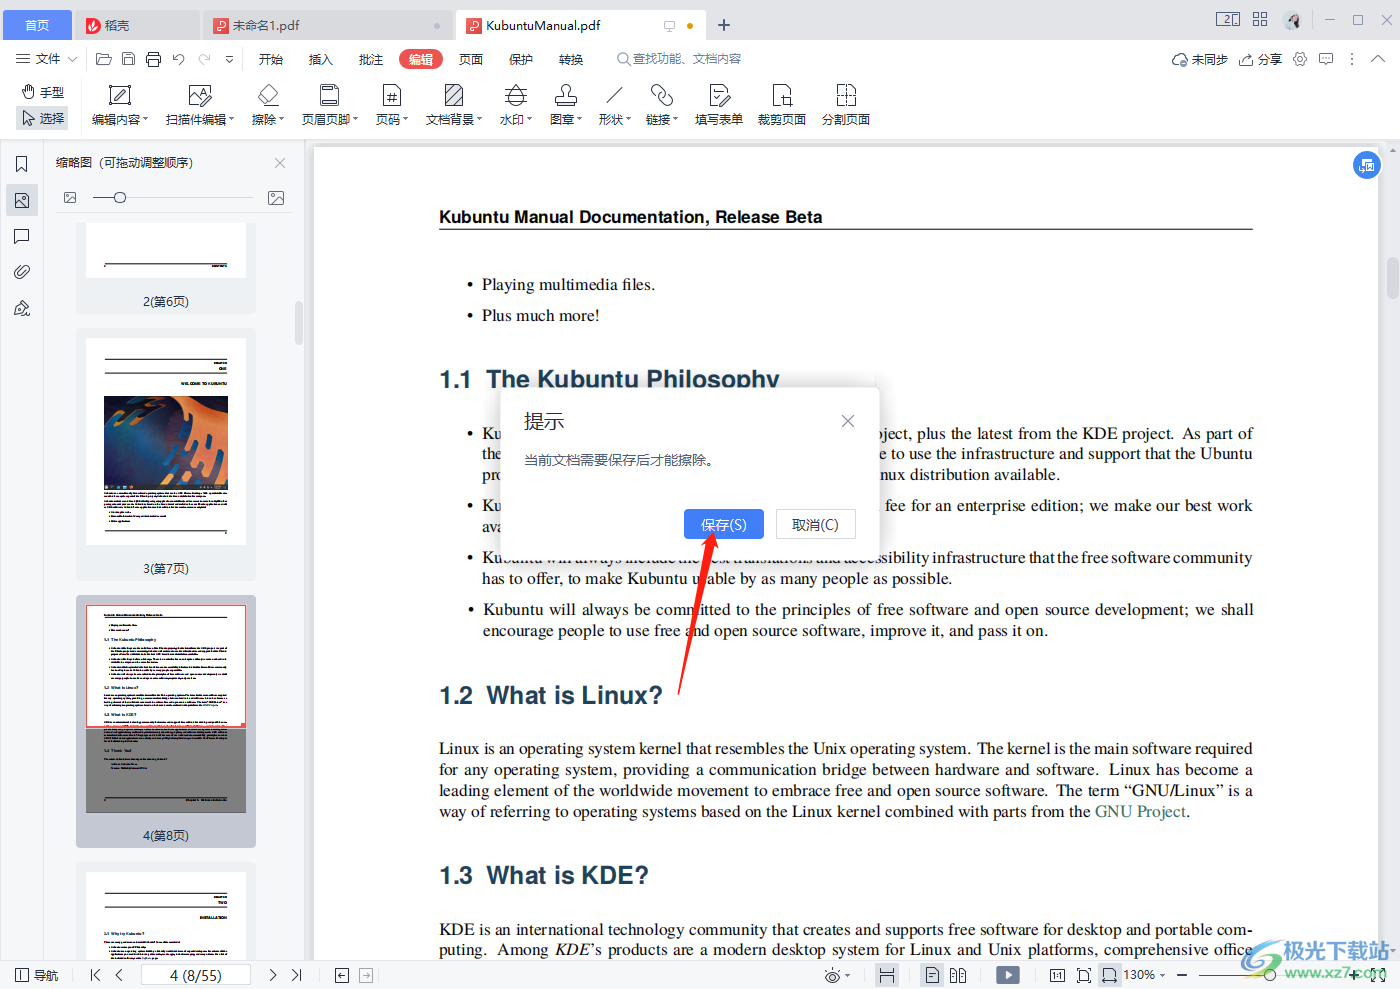The image size is (1400, 989).
Task: Switch to the 转换 ribbon tab
Action: point(571,59)
